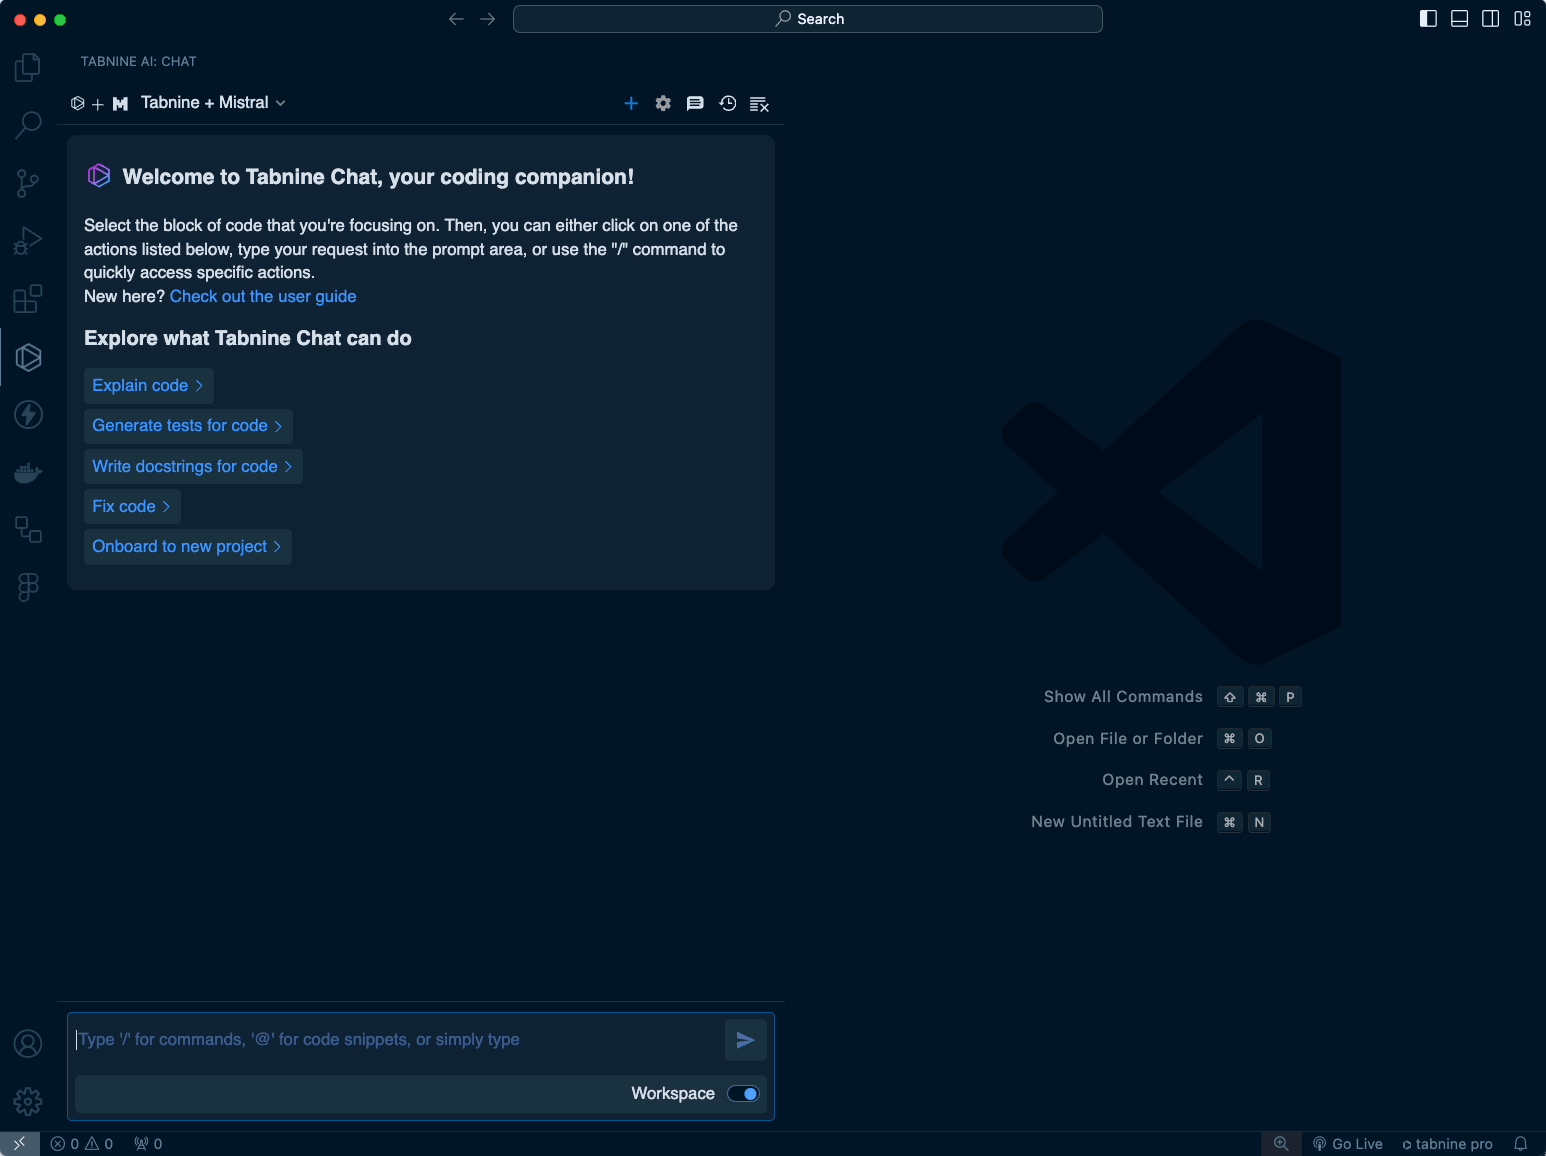Open the Tabnine + Mistral model dropdown

click(213, 103)
